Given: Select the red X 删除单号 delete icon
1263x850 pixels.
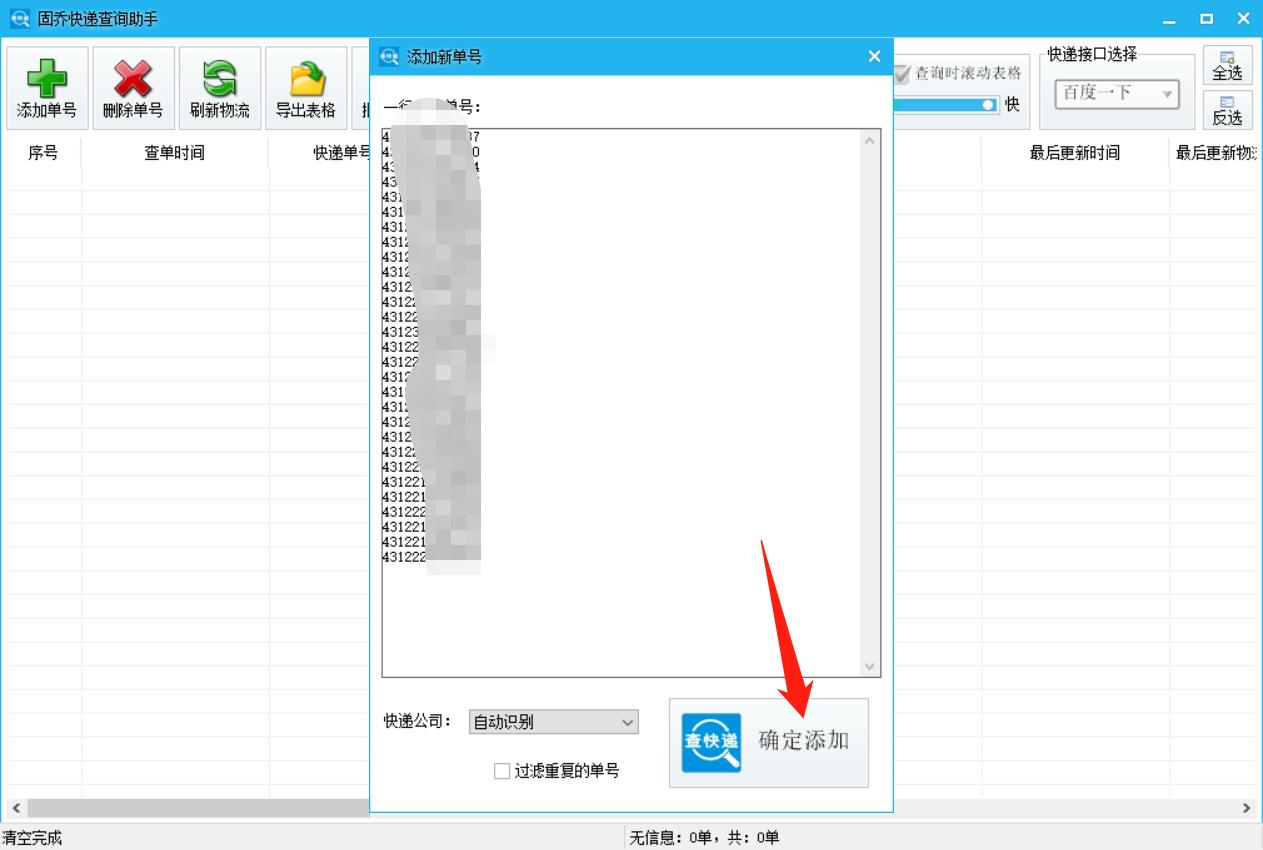Looking at the screenshot, I should coord(133,78).
